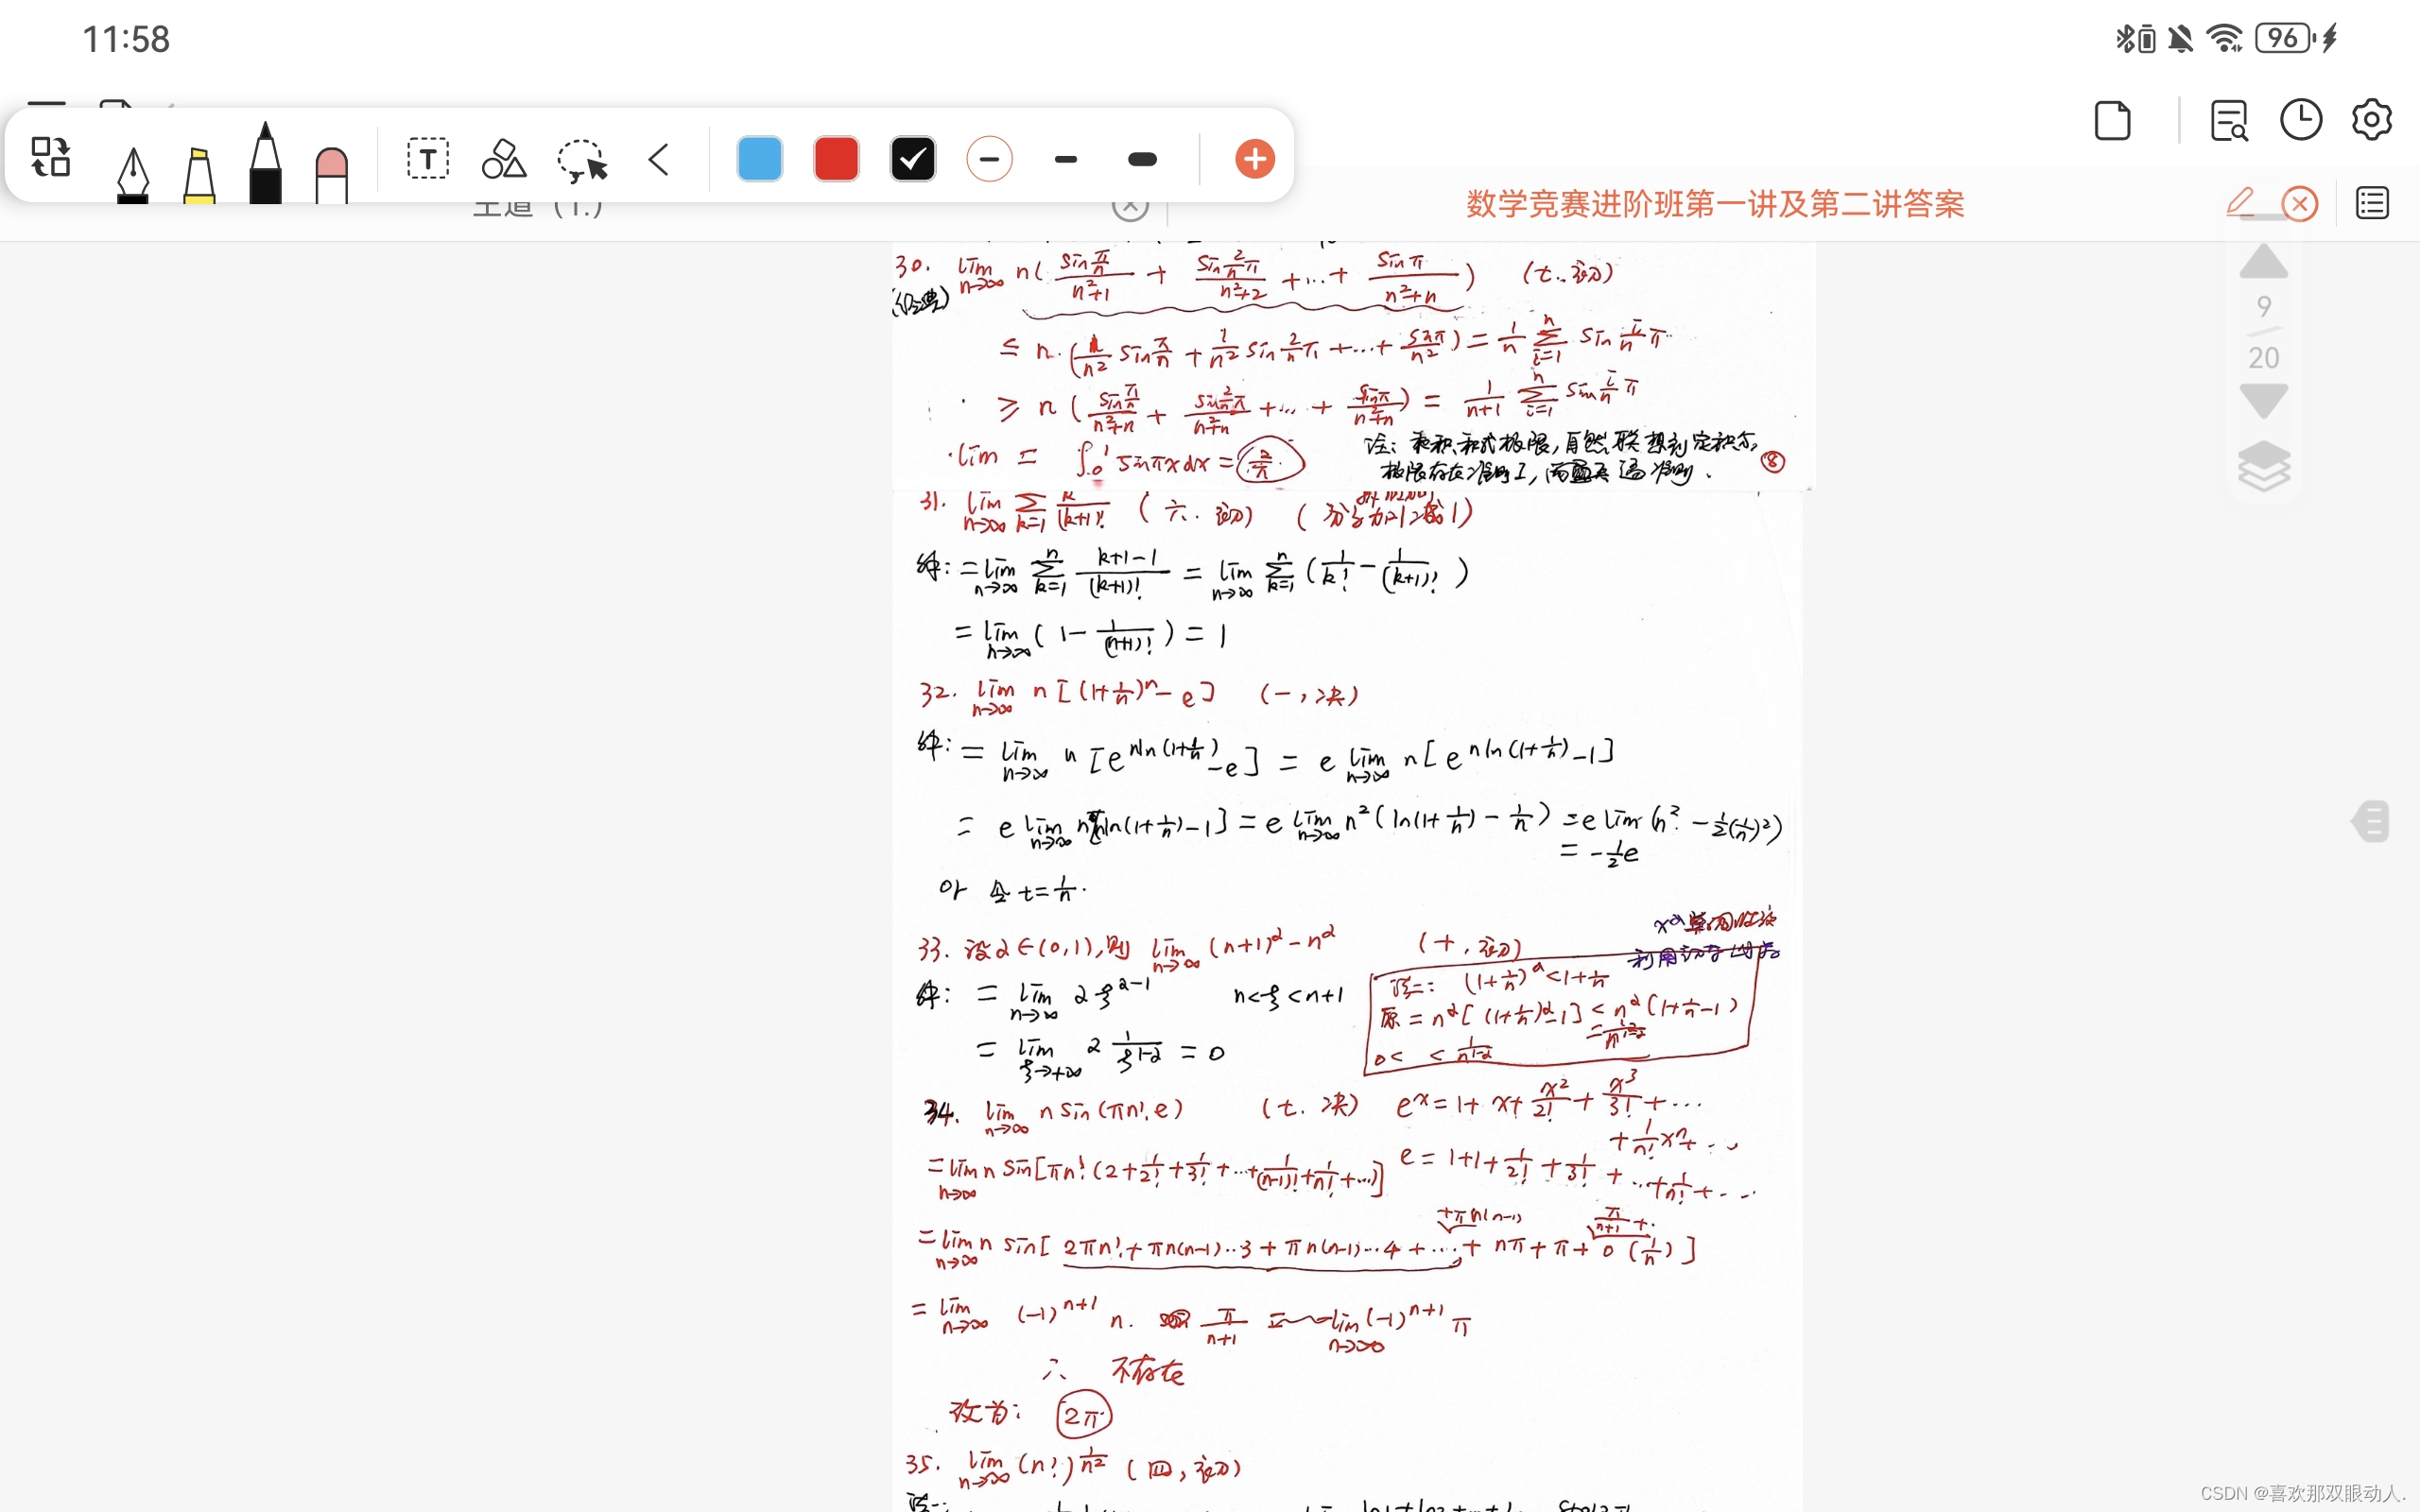Open the layers stack icon
The image size is (2420, 1512).
click(2263, 465)
